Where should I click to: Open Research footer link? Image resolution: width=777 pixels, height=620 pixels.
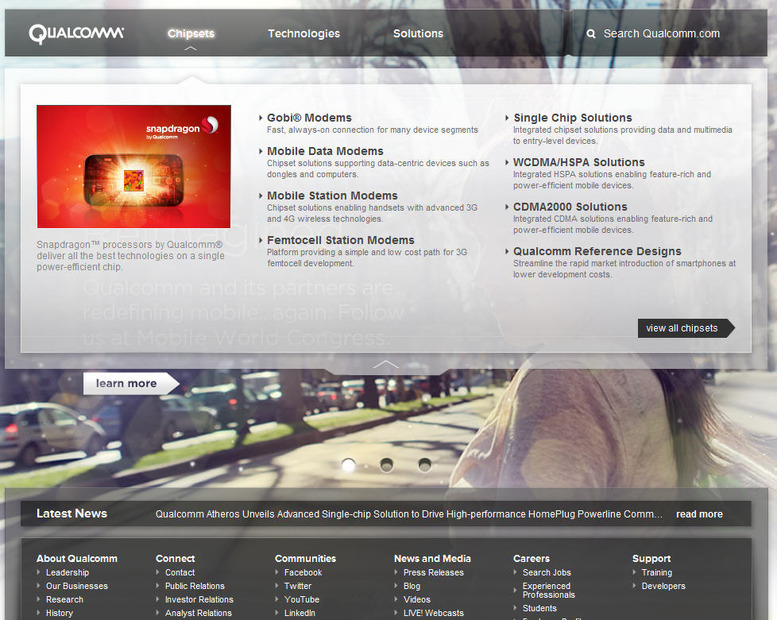click(x=64, y=599)
